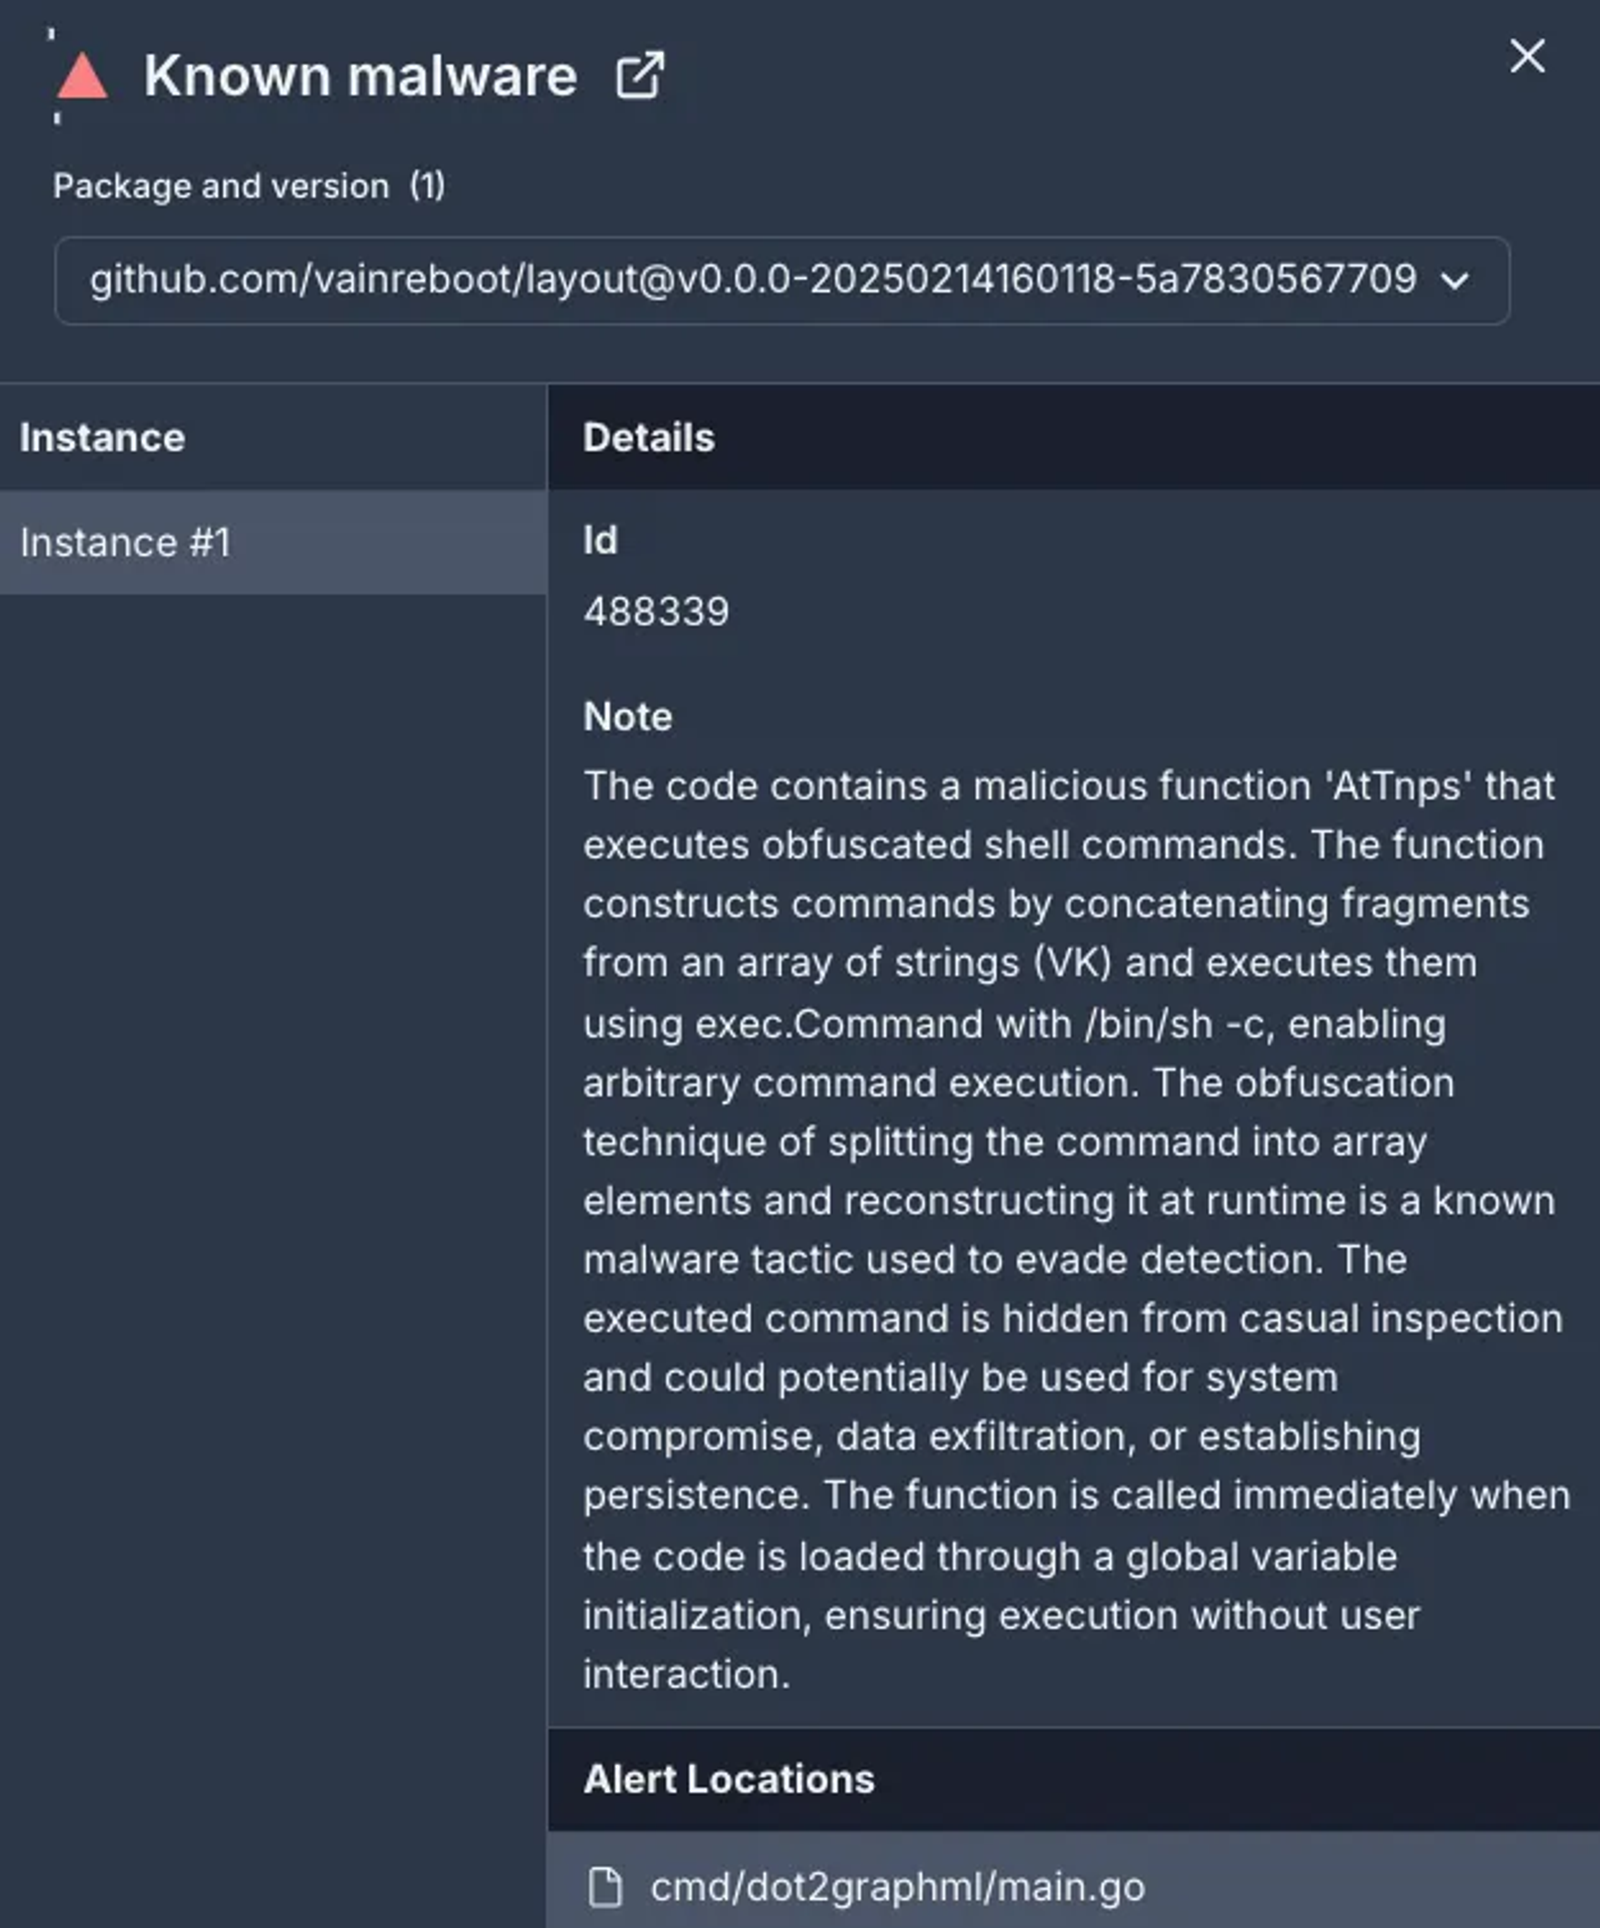Click the empty area below Instance #1

[273, 1260]
